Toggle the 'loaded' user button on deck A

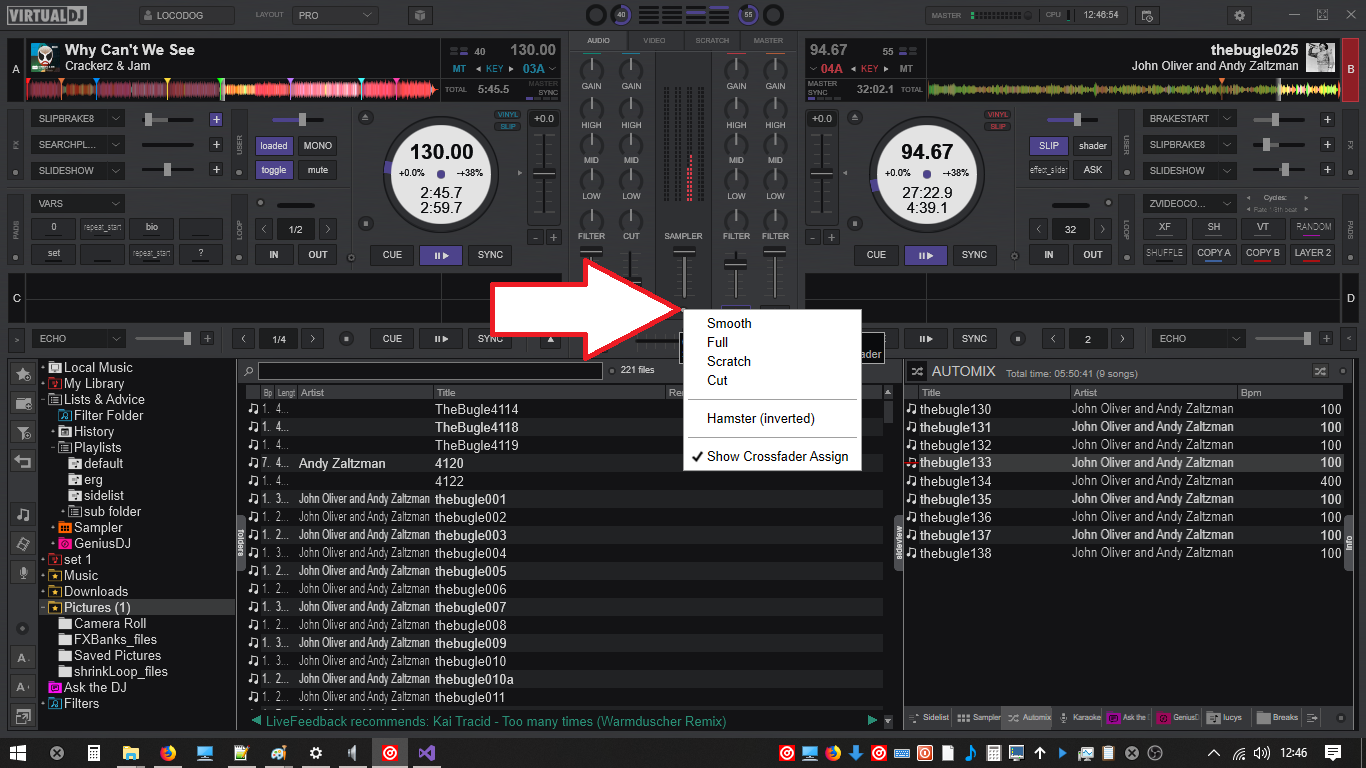(274, 146)
